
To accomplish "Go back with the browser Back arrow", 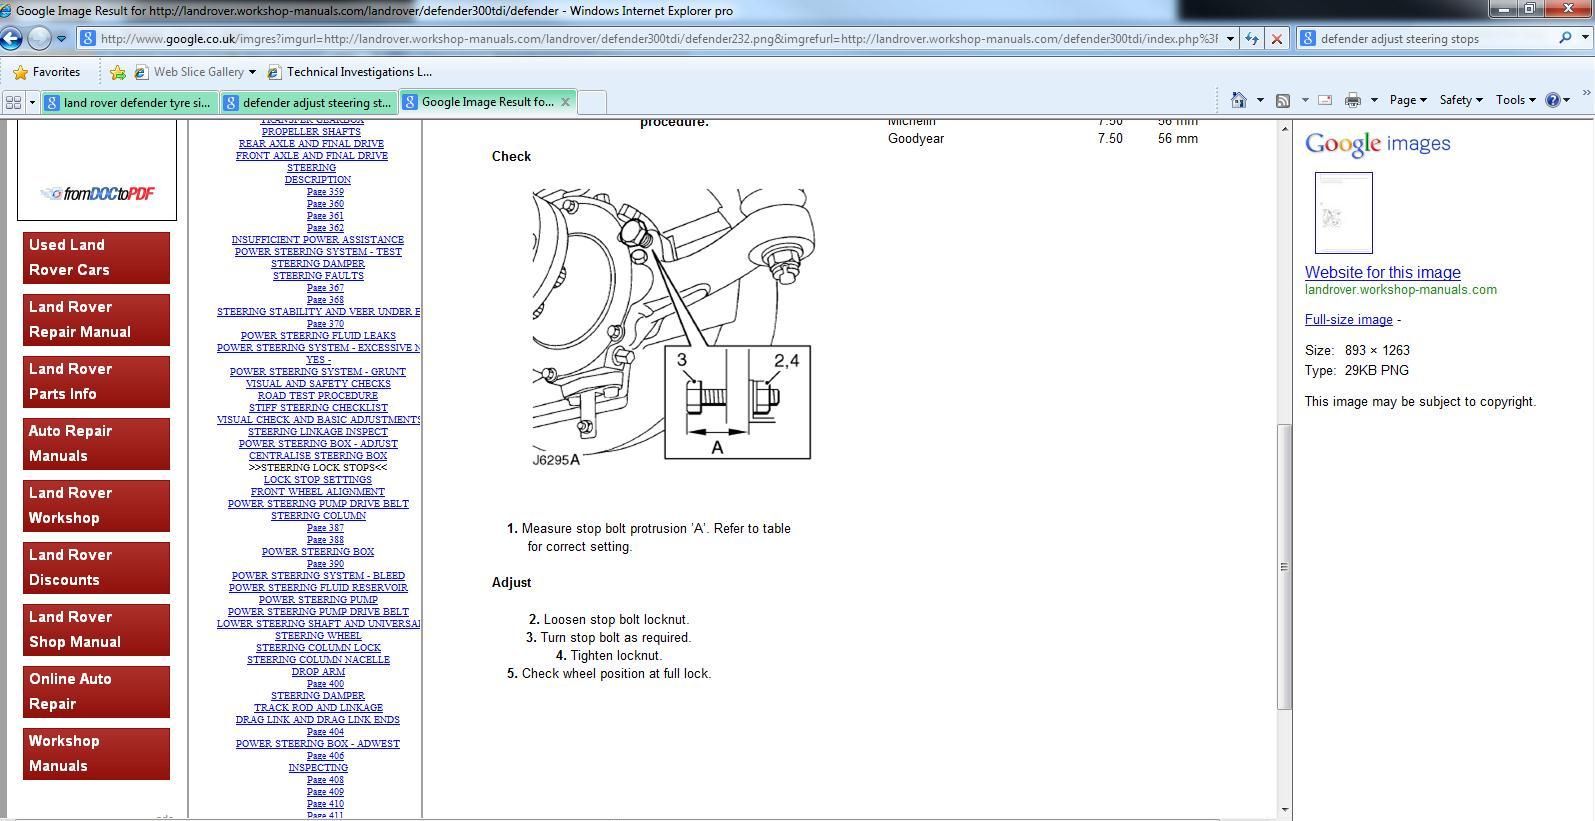I will 11,38.
